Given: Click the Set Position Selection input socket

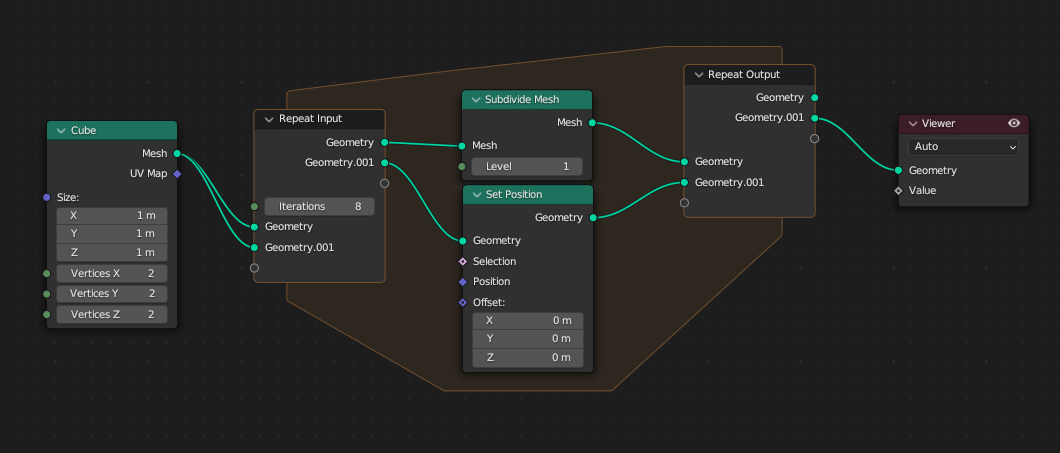Looking at the screenshot, I should pyautogui.click(x=462, y=261).
